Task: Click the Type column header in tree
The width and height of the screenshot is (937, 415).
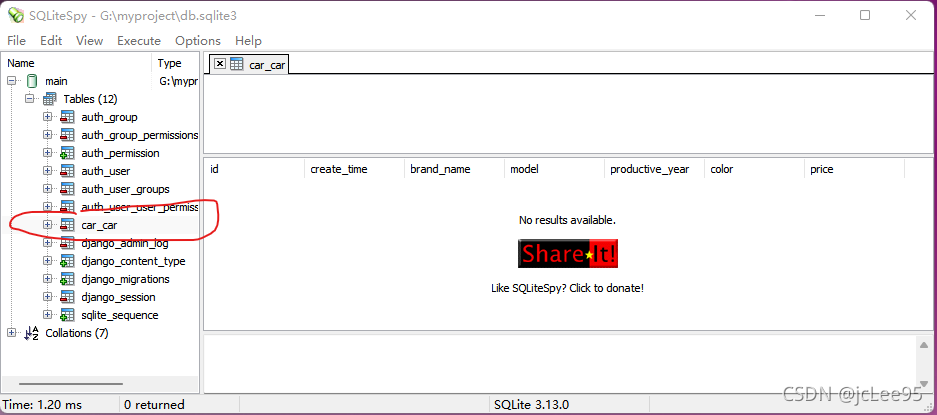Action: (x=176, y=63)
